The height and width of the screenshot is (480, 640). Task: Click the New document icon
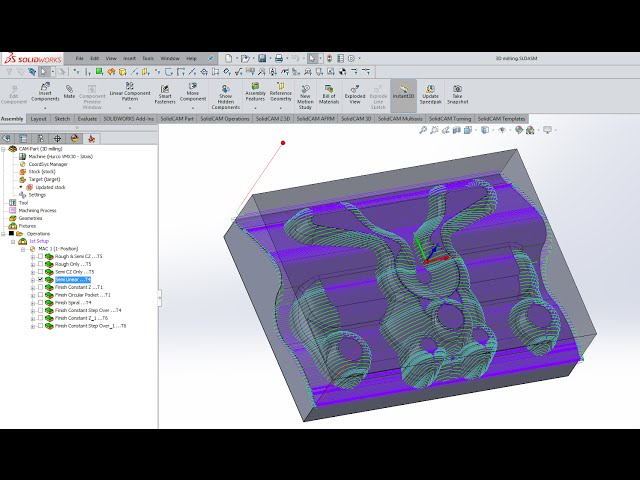229,58
